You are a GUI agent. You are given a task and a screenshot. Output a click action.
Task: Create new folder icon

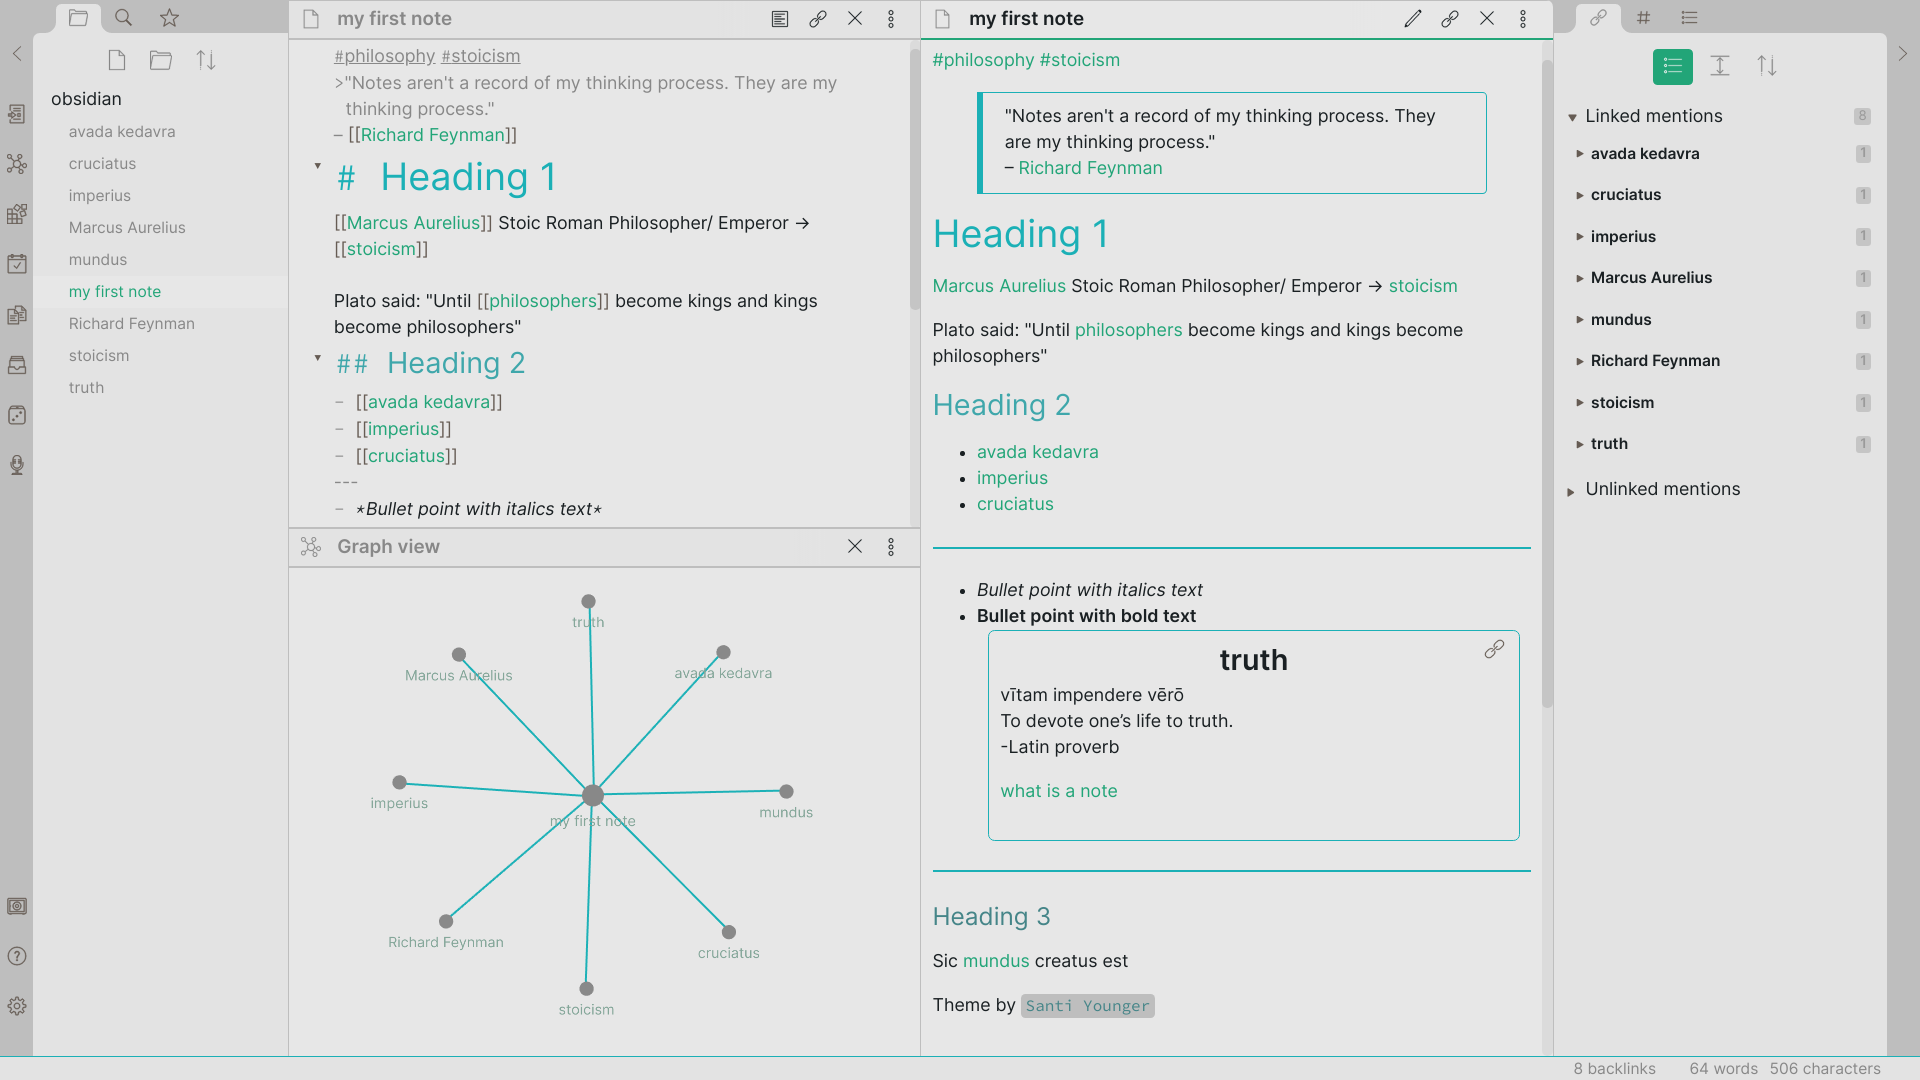(161, 61)
